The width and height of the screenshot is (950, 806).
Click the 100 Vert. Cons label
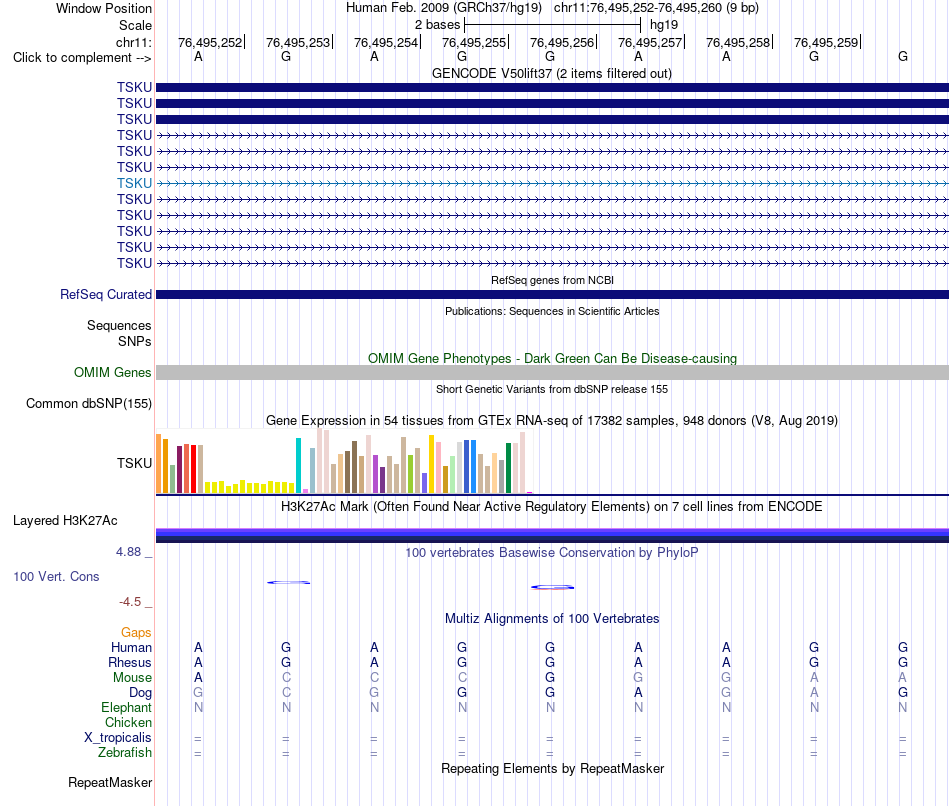point(56,577)
